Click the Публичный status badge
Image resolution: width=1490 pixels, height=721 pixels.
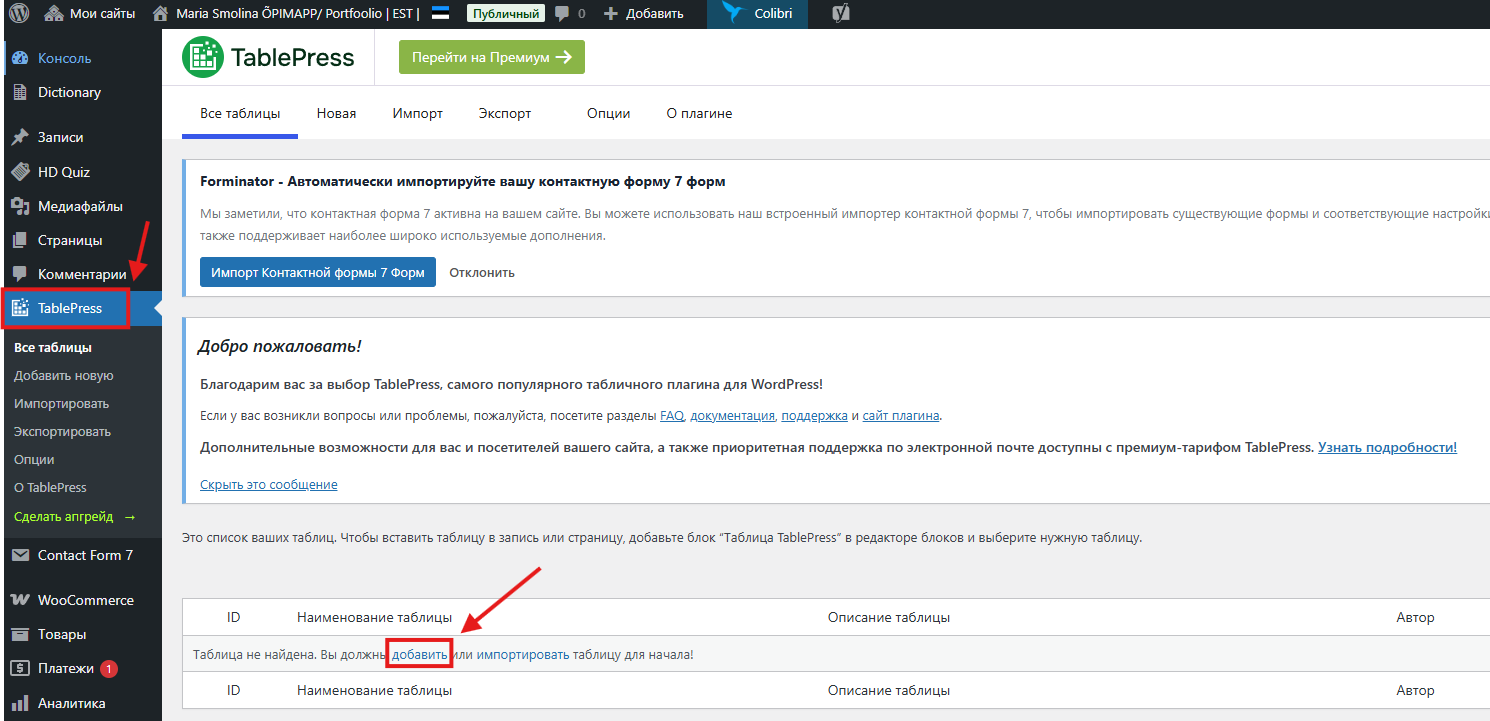click(506, 14)
